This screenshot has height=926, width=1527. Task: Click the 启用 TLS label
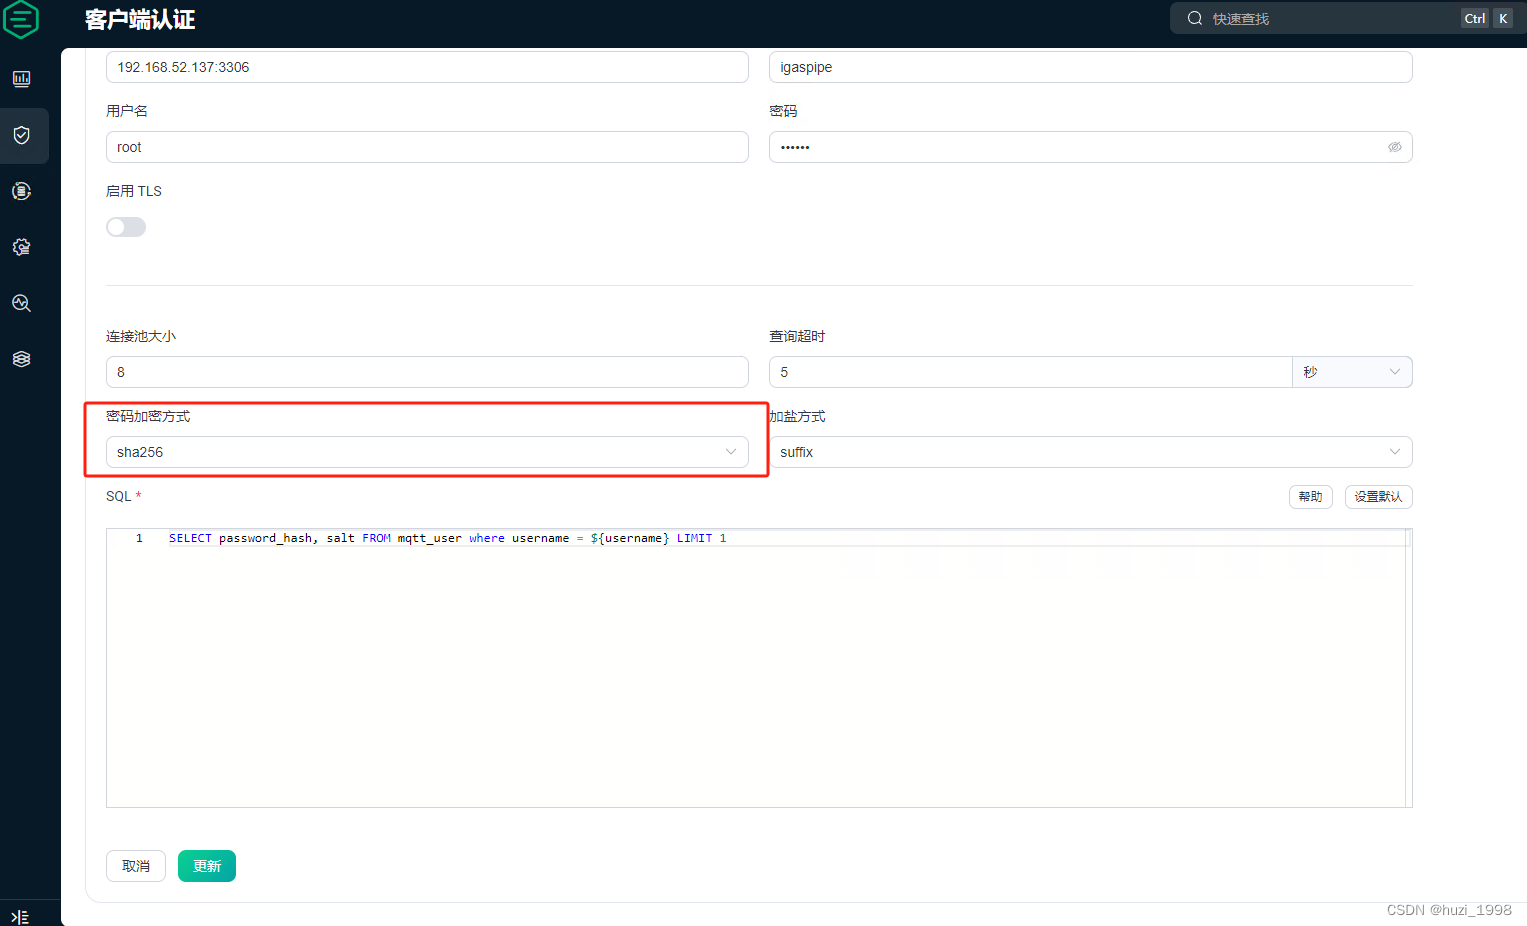[x=134, y=191]
